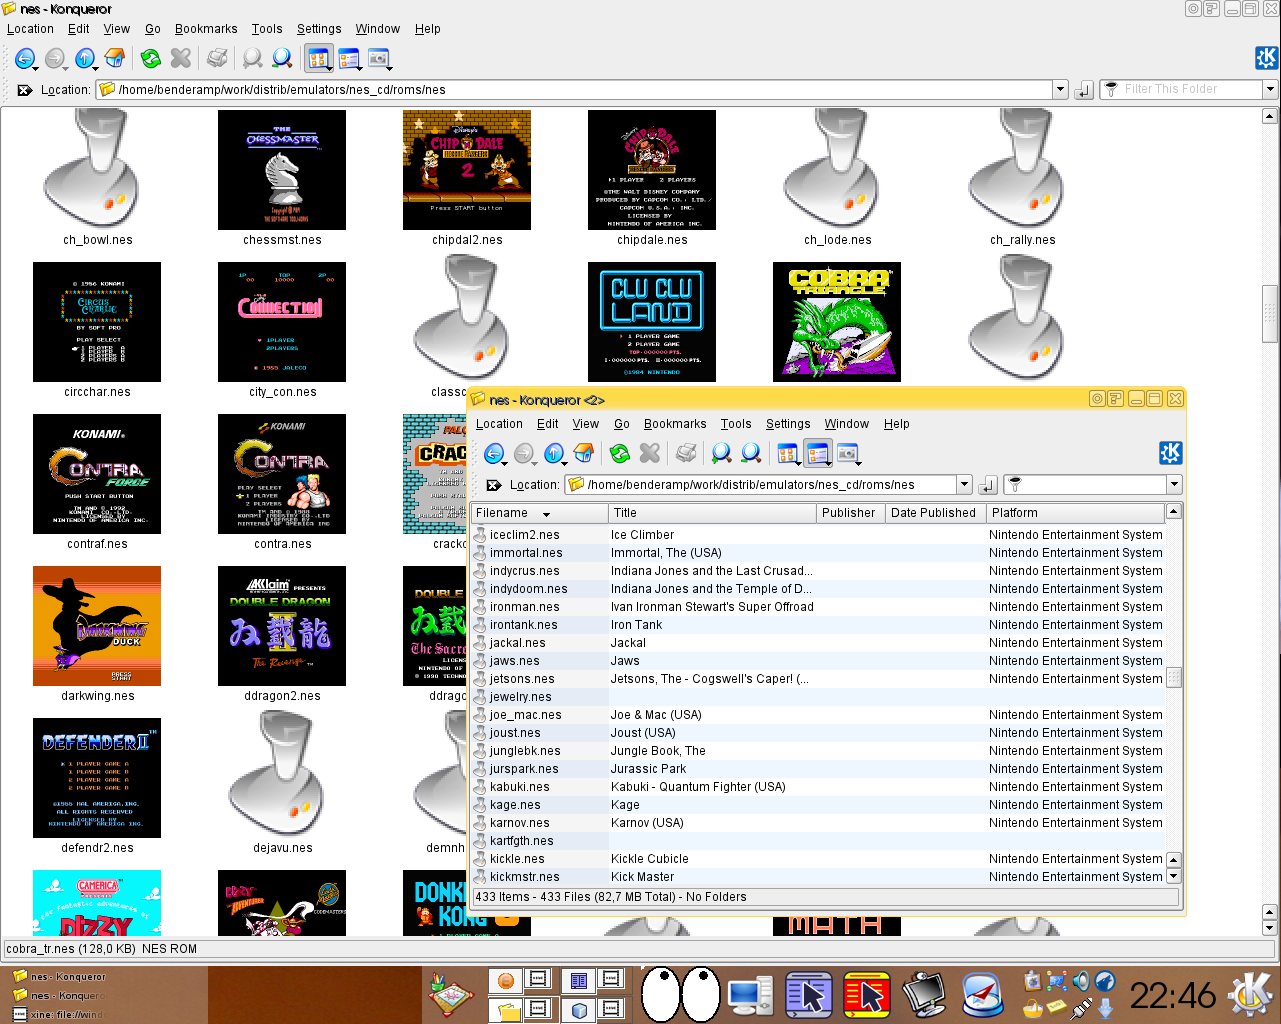Print from the main Konqueror toolbar
Image resolution: width=1281 pixels, height=1024 pixels.
(x=217, y=59)
